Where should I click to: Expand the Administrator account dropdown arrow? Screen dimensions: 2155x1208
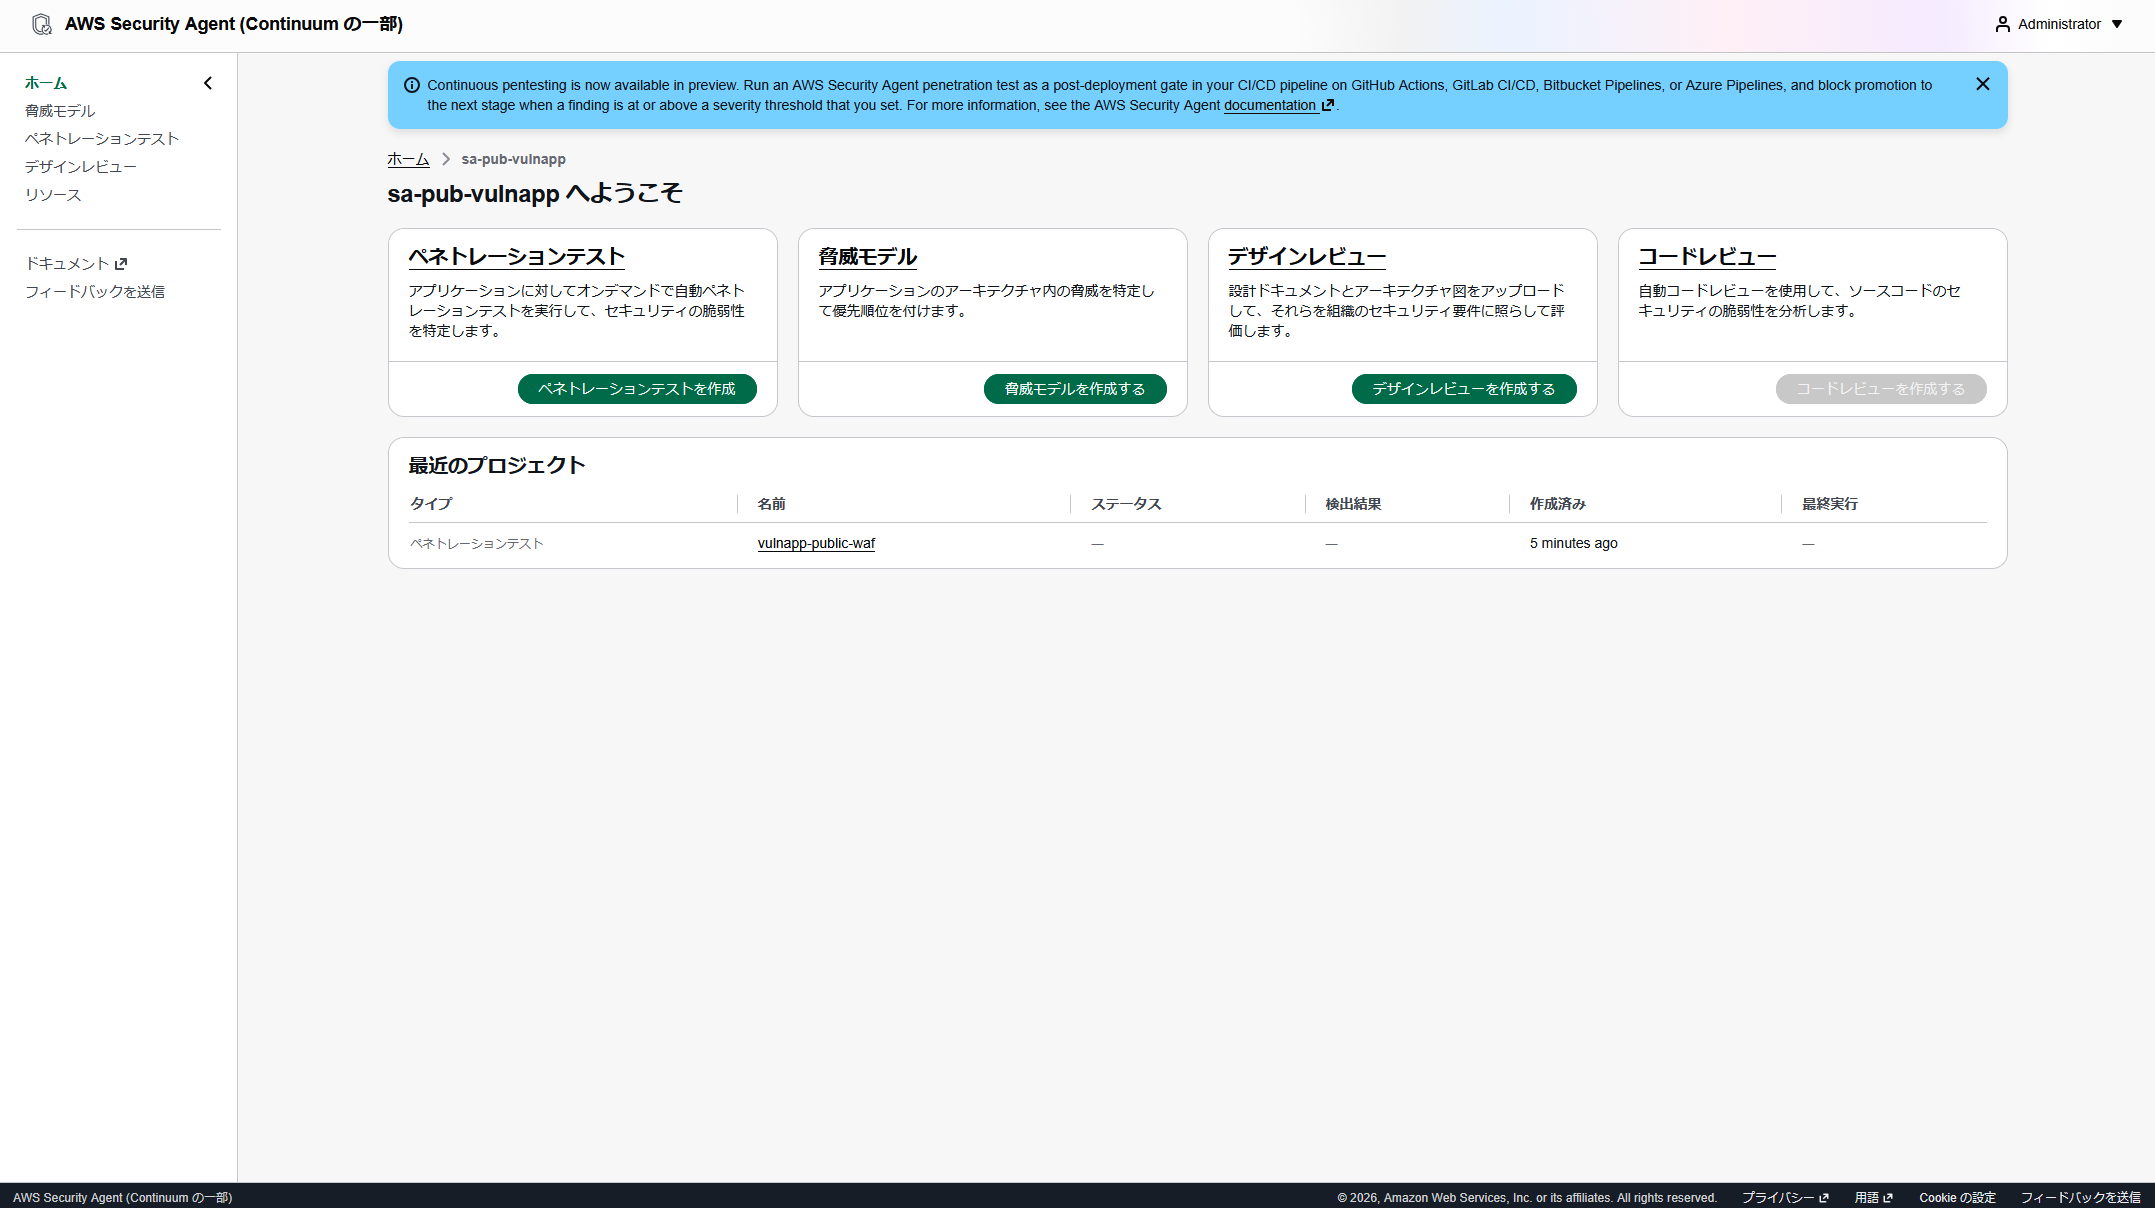click(2117, 24)
